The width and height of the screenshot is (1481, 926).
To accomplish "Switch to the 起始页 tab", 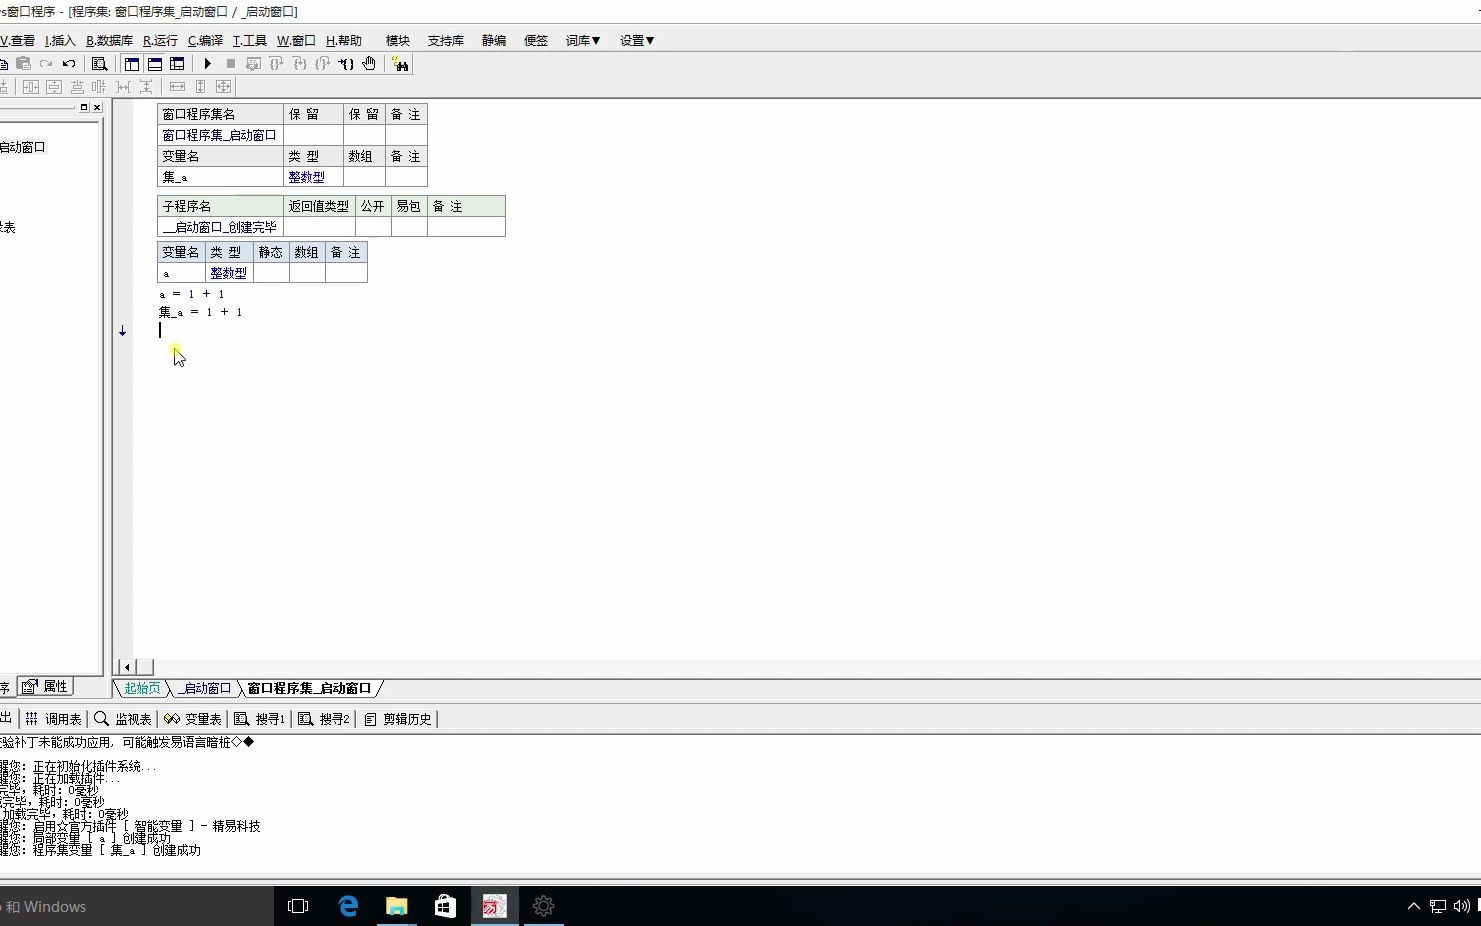I will coord(142,688).
